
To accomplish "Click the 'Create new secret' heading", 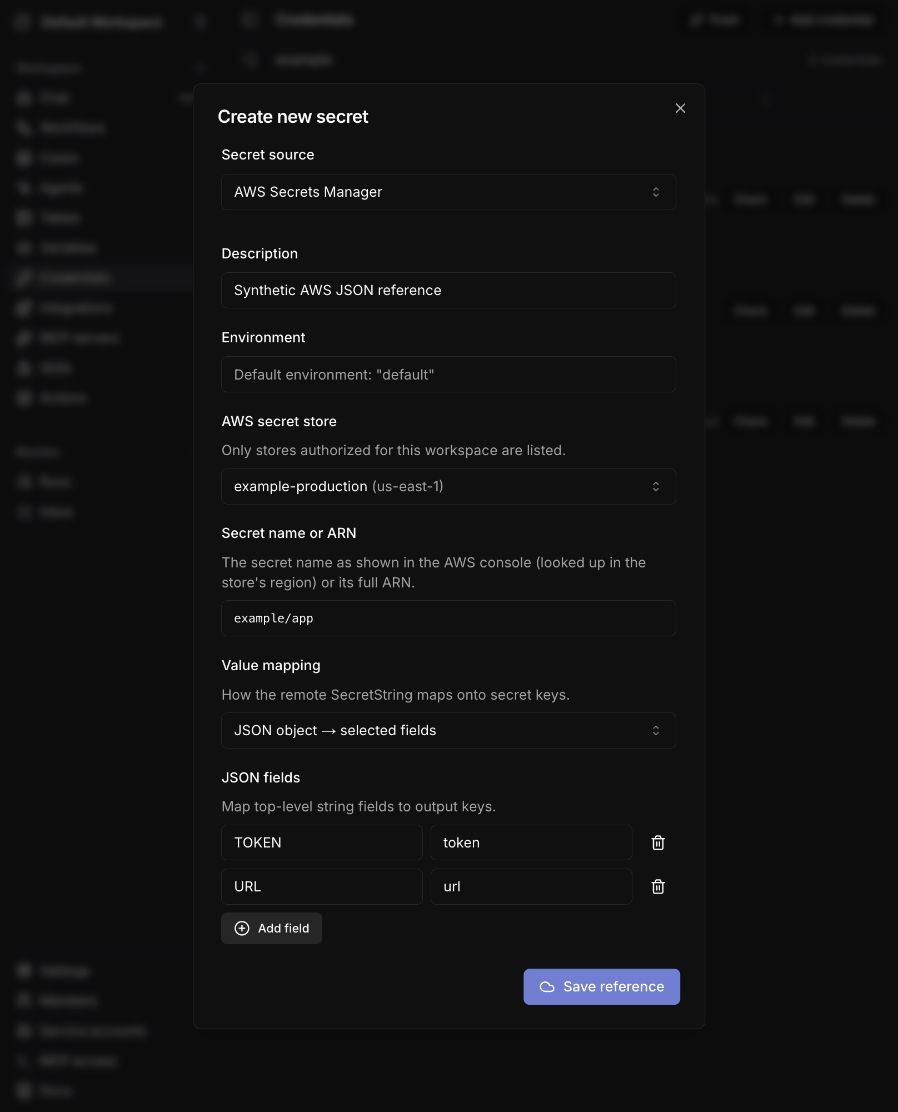I will point(293,116).
